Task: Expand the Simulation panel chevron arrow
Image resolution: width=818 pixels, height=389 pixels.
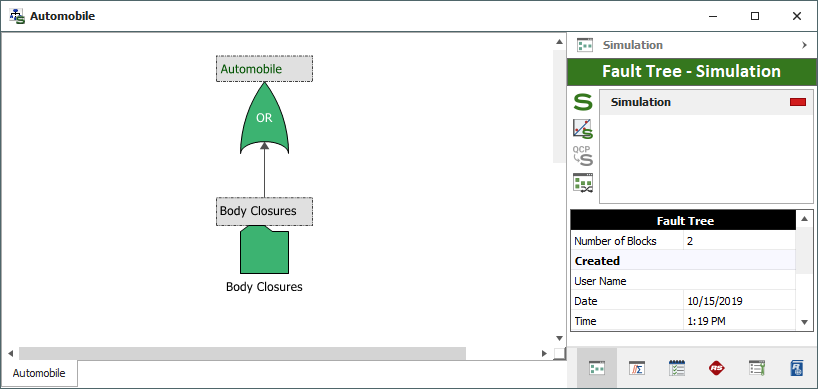Action: pyautogui.click(x=804, y=45)
